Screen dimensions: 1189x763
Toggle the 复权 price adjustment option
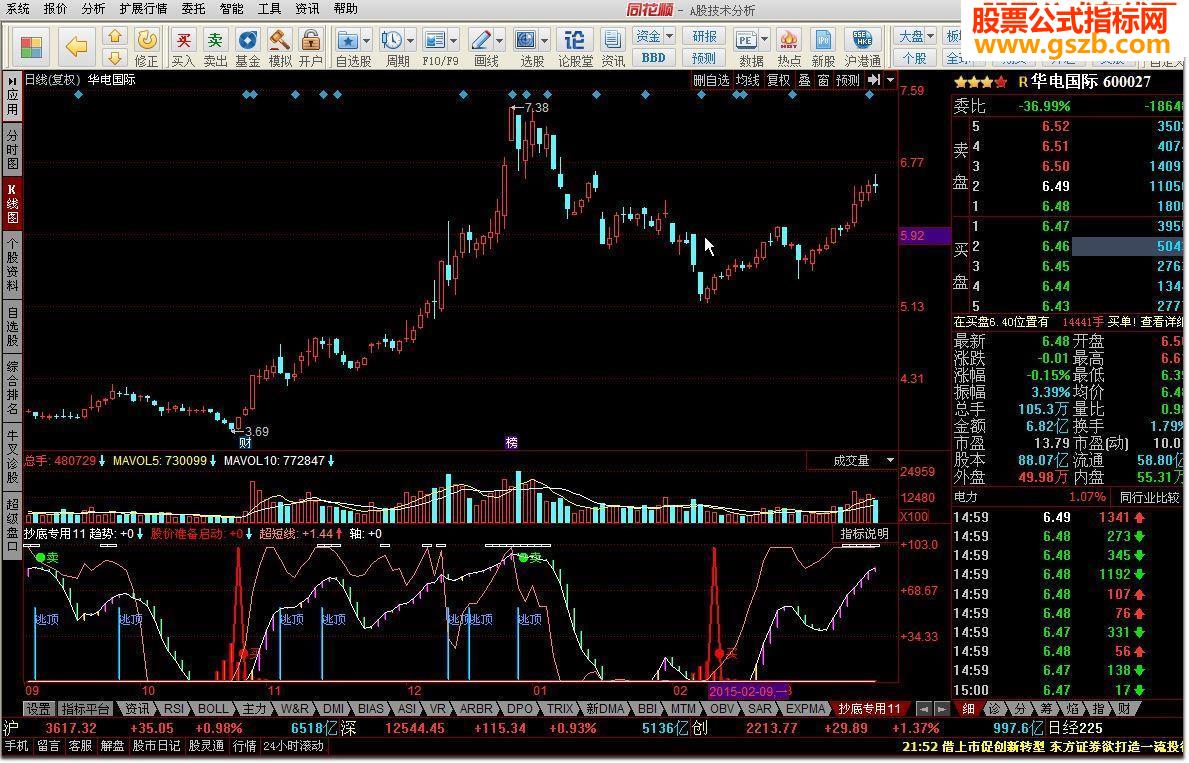[778, 80]
